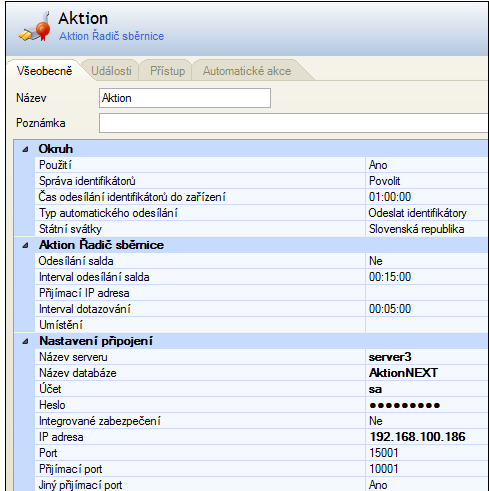Click the Aktion controller header icon

pos(35,26)
